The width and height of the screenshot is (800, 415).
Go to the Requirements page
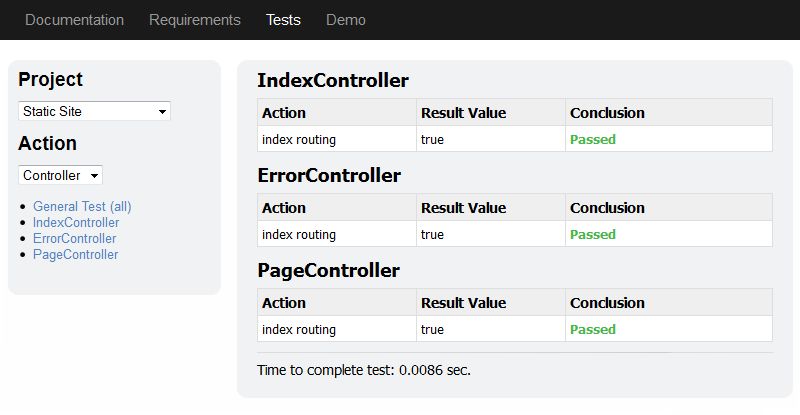tap(195, 20)
